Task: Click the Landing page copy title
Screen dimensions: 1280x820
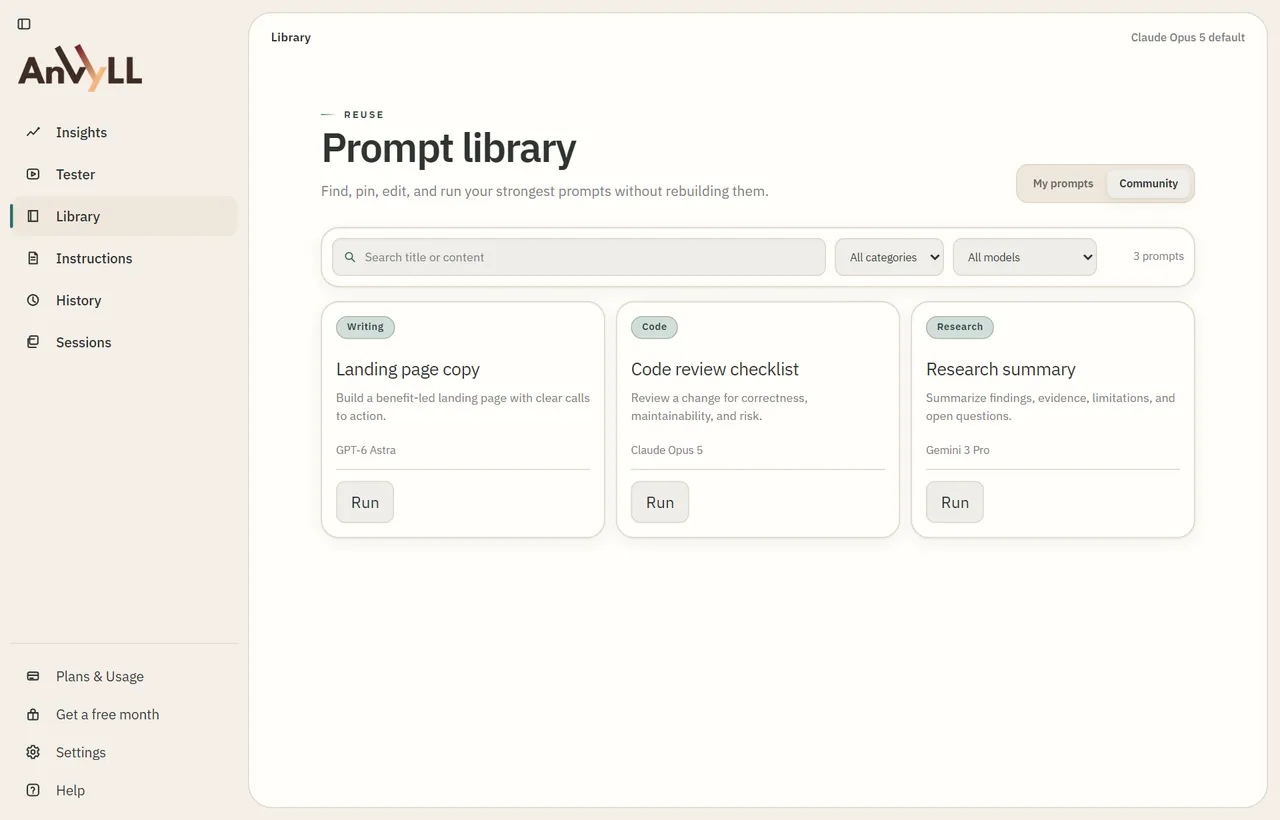Action: (x=408, y=369)
